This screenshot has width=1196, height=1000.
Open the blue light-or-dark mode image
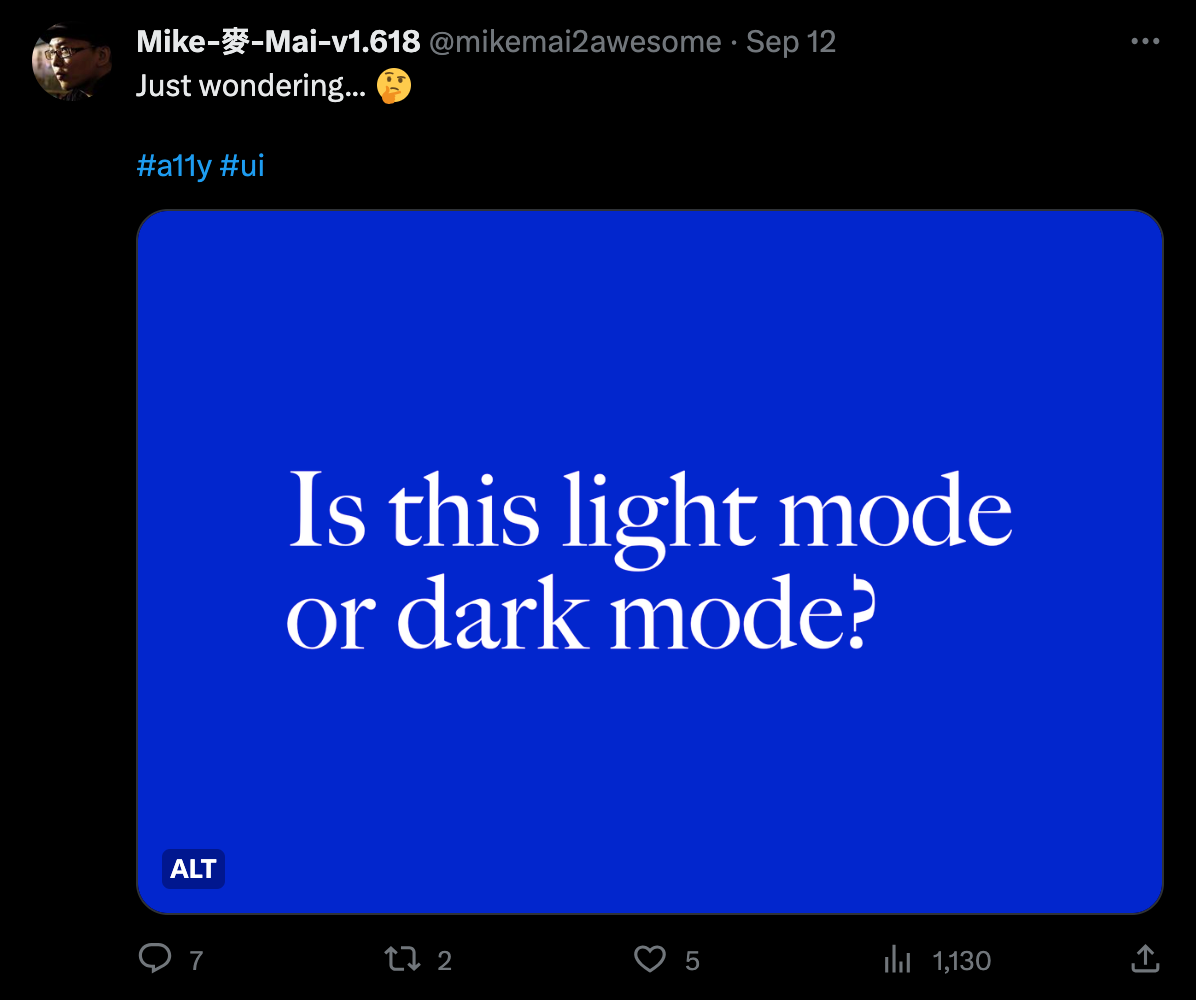pyautogui.click(x=650, y=561)
